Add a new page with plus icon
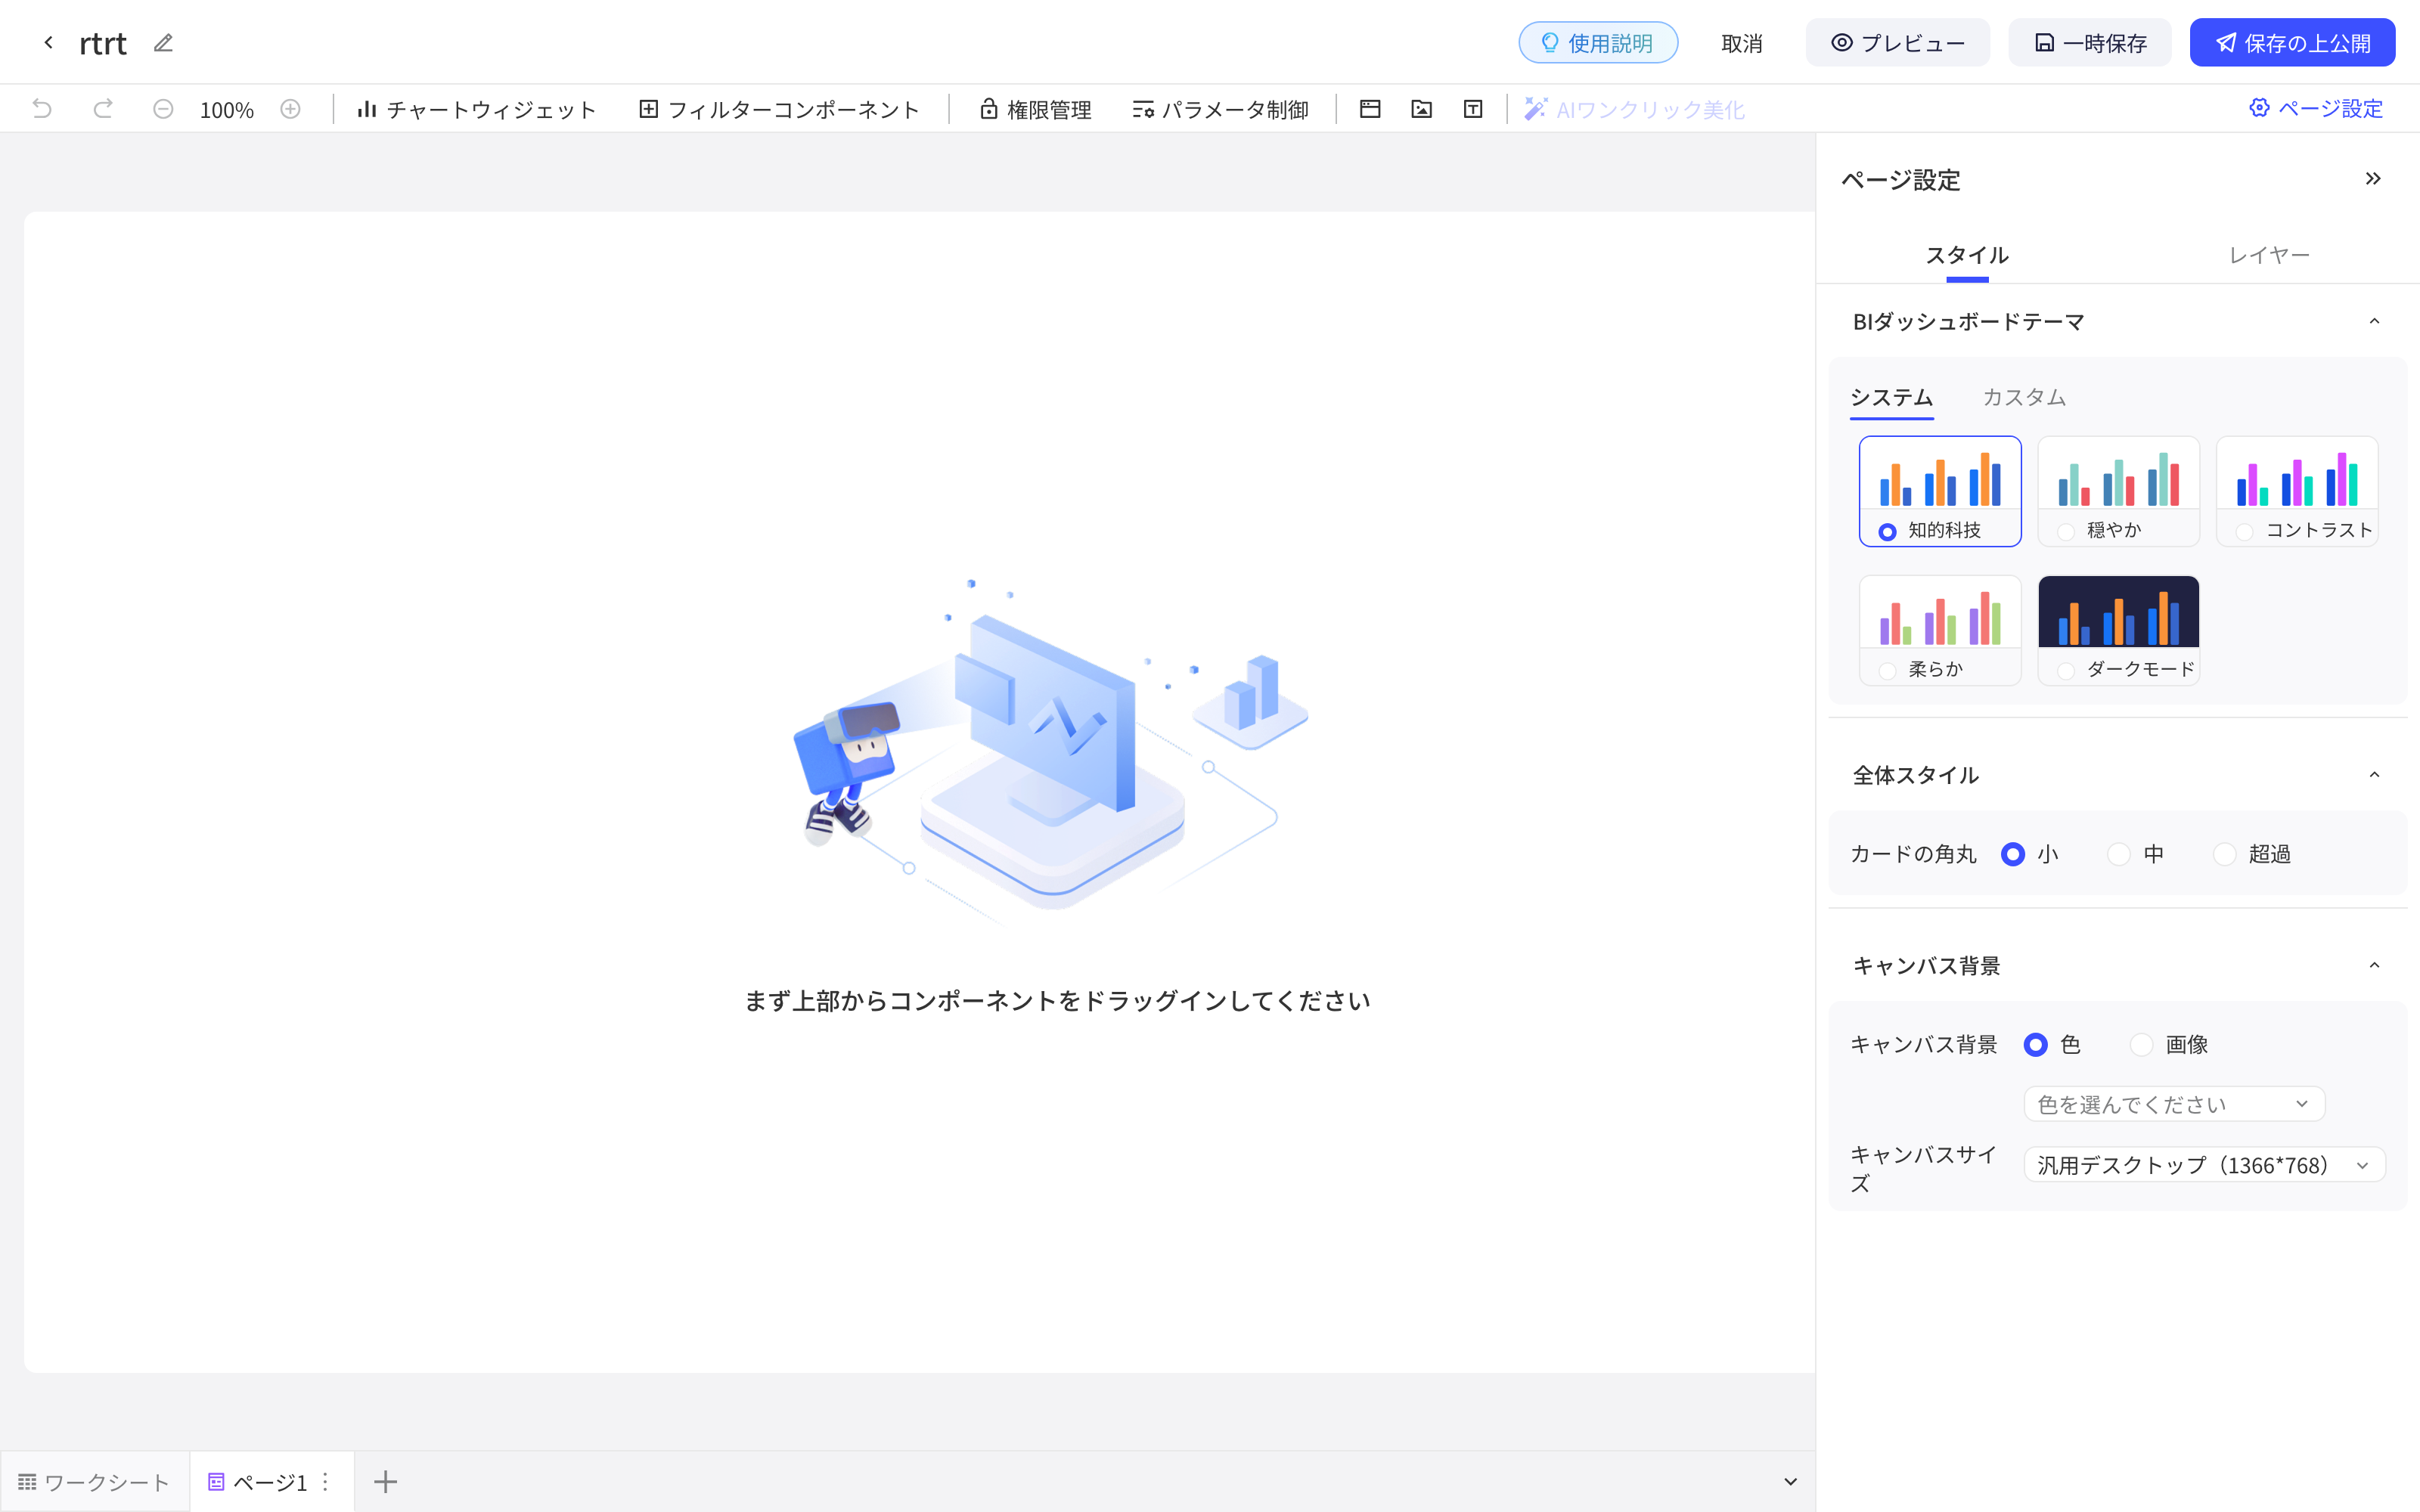The height and width of the screenshot is (1512, 2420). 386,1482
